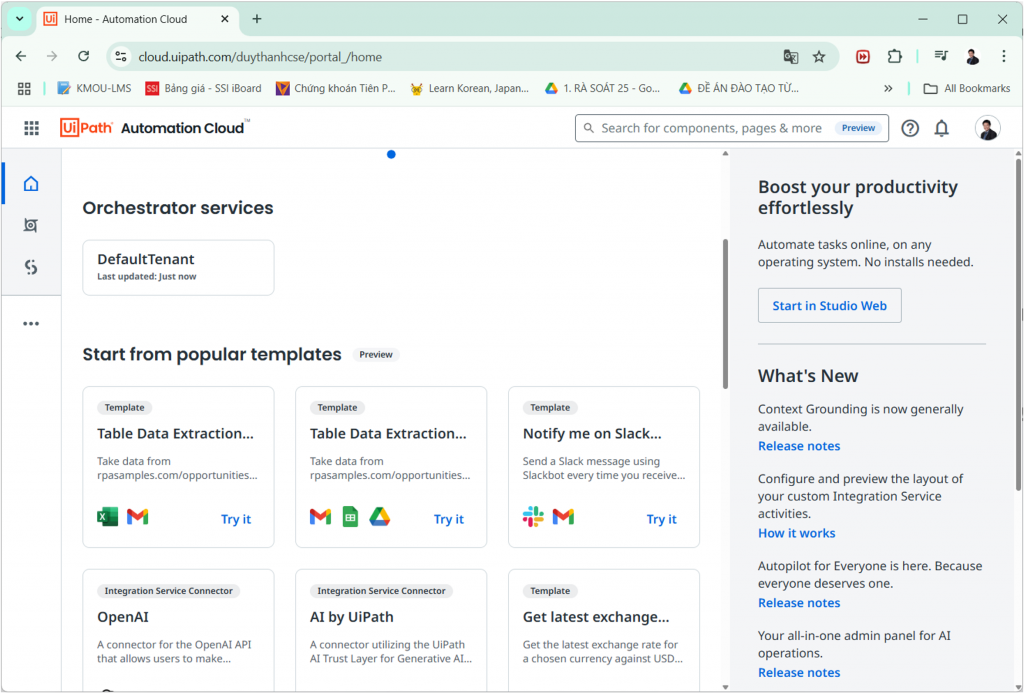
Task: Reload the page with the refresh icon
Action: pyautogui.click(x=84, y=56)
